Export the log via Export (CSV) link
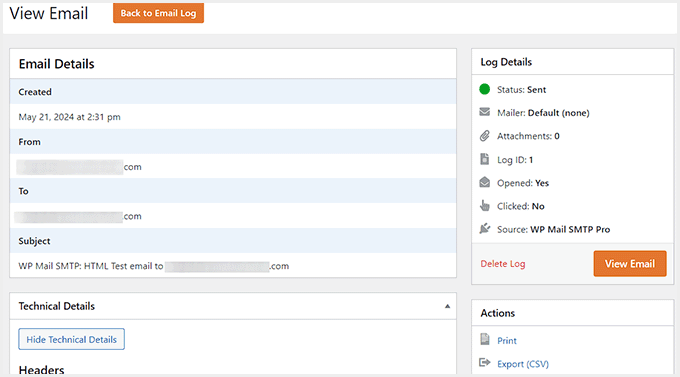680x377 pixels. coord(523,364)
